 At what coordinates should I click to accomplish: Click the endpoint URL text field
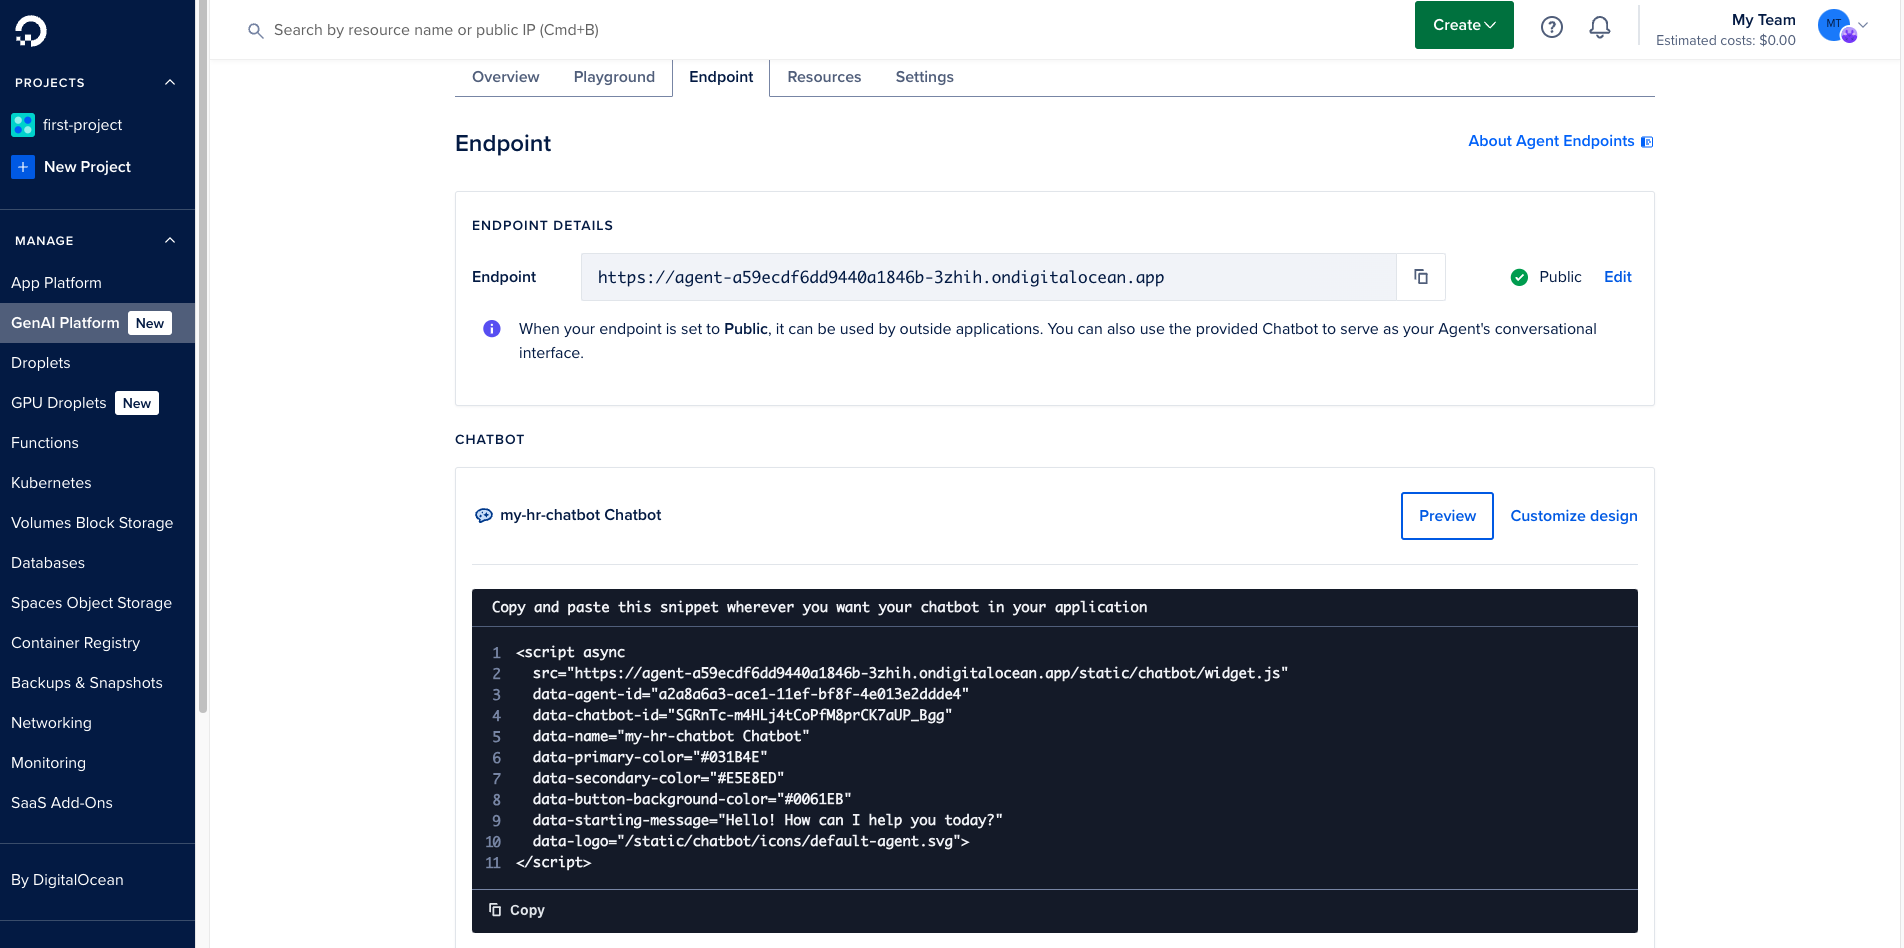(x=988, y=277)
